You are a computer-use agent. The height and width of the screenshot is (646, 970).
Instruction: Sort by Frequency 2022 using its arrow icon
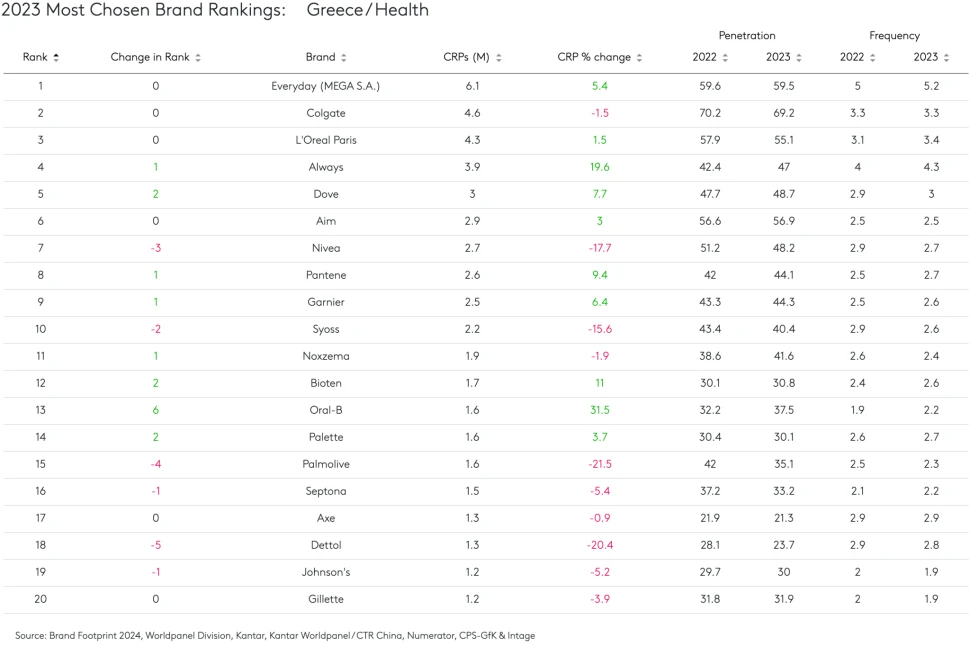point(873,58)
